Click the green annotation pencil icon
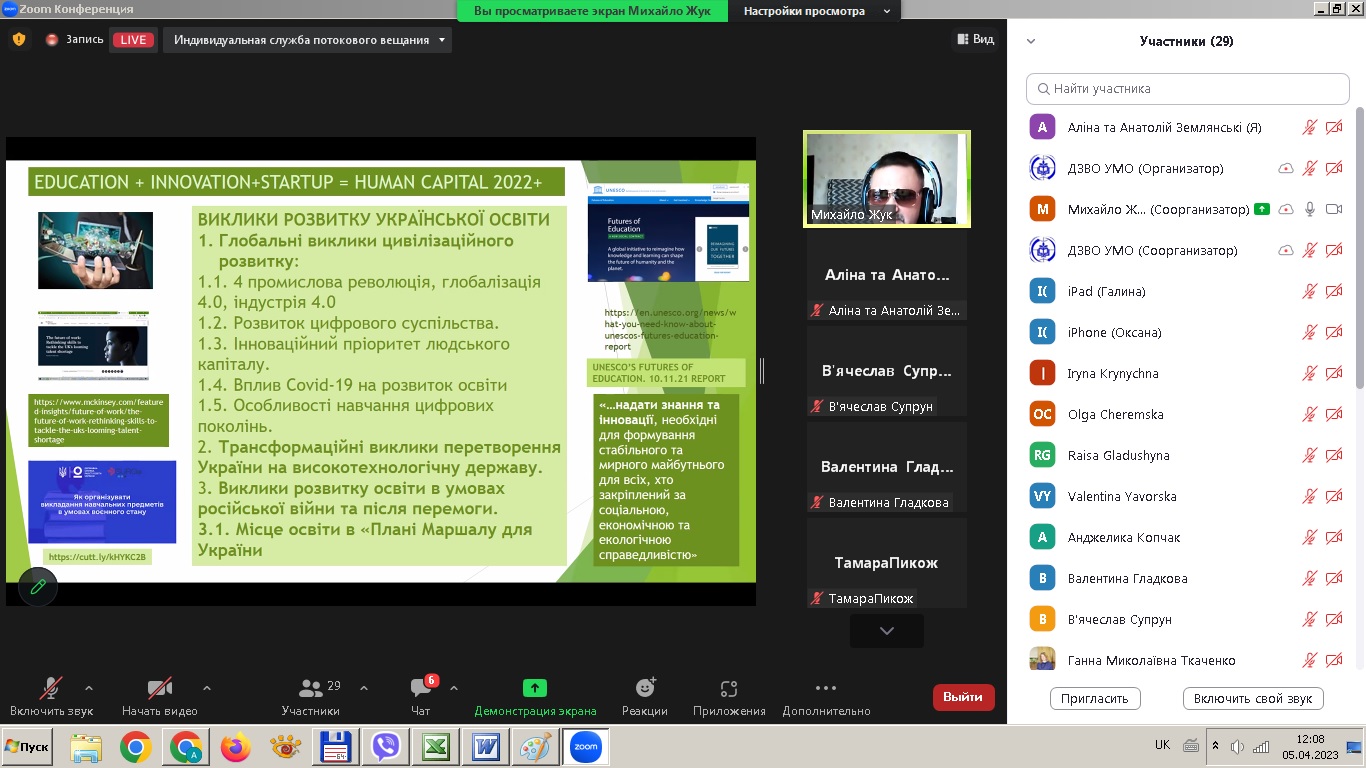 click(x=38, y=586)
